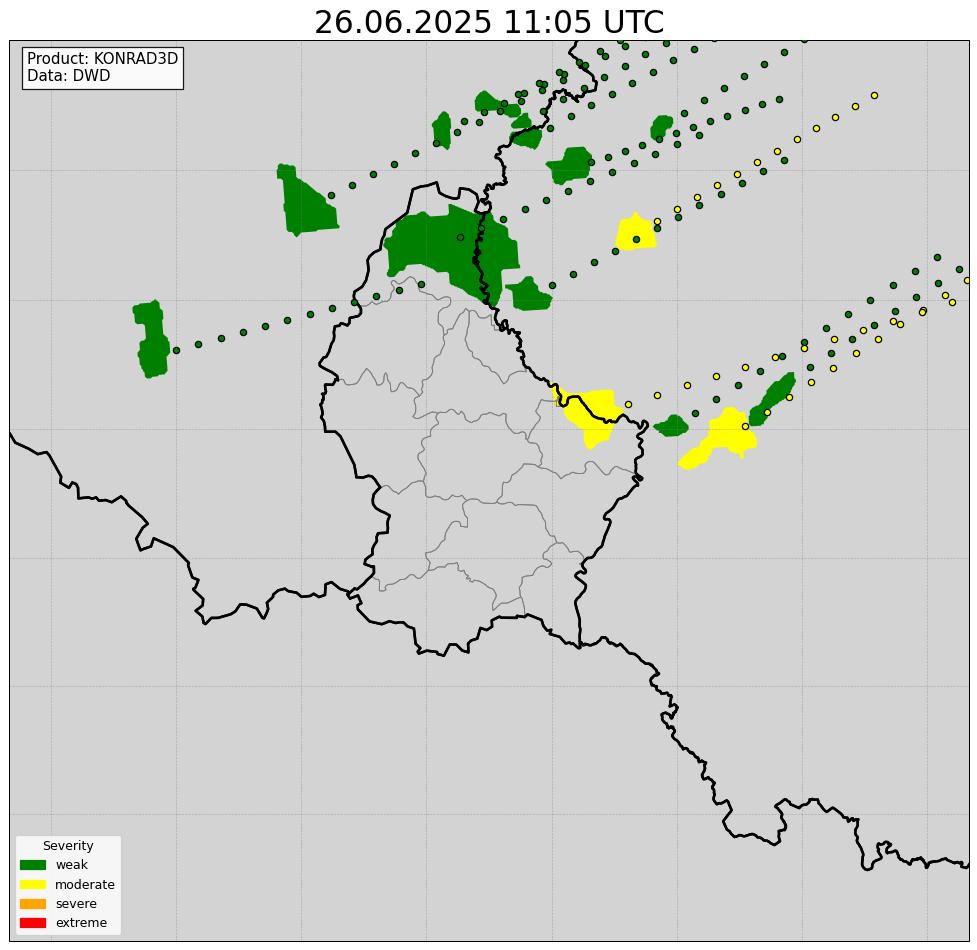The width and height of the screenshot is (977, 950).
Task: Click the green weak severity legend swatch
Action: tap(33, 865)
